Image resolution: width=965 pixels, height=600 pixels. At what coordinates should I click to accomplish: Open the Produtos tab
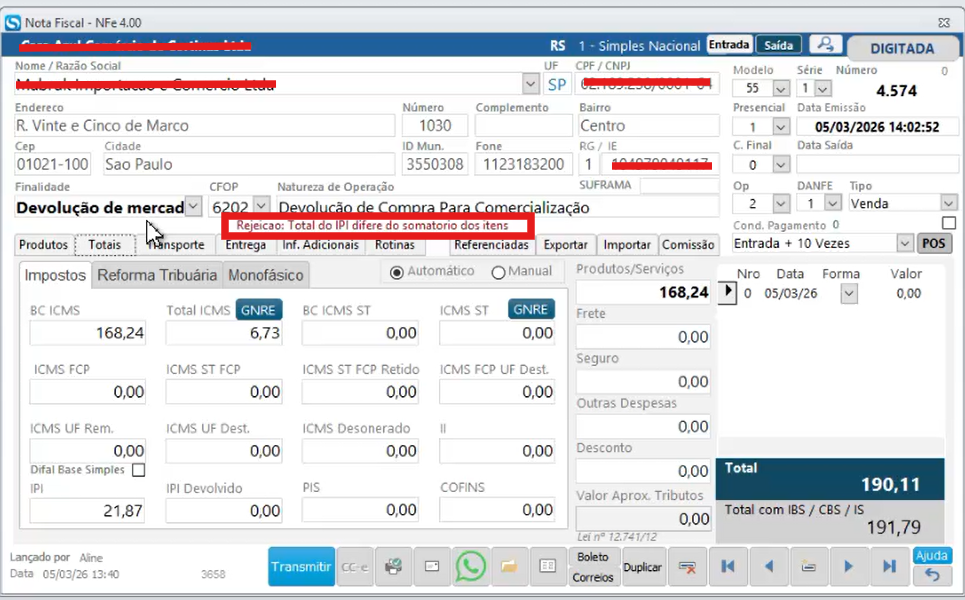(x=43, y=245)
